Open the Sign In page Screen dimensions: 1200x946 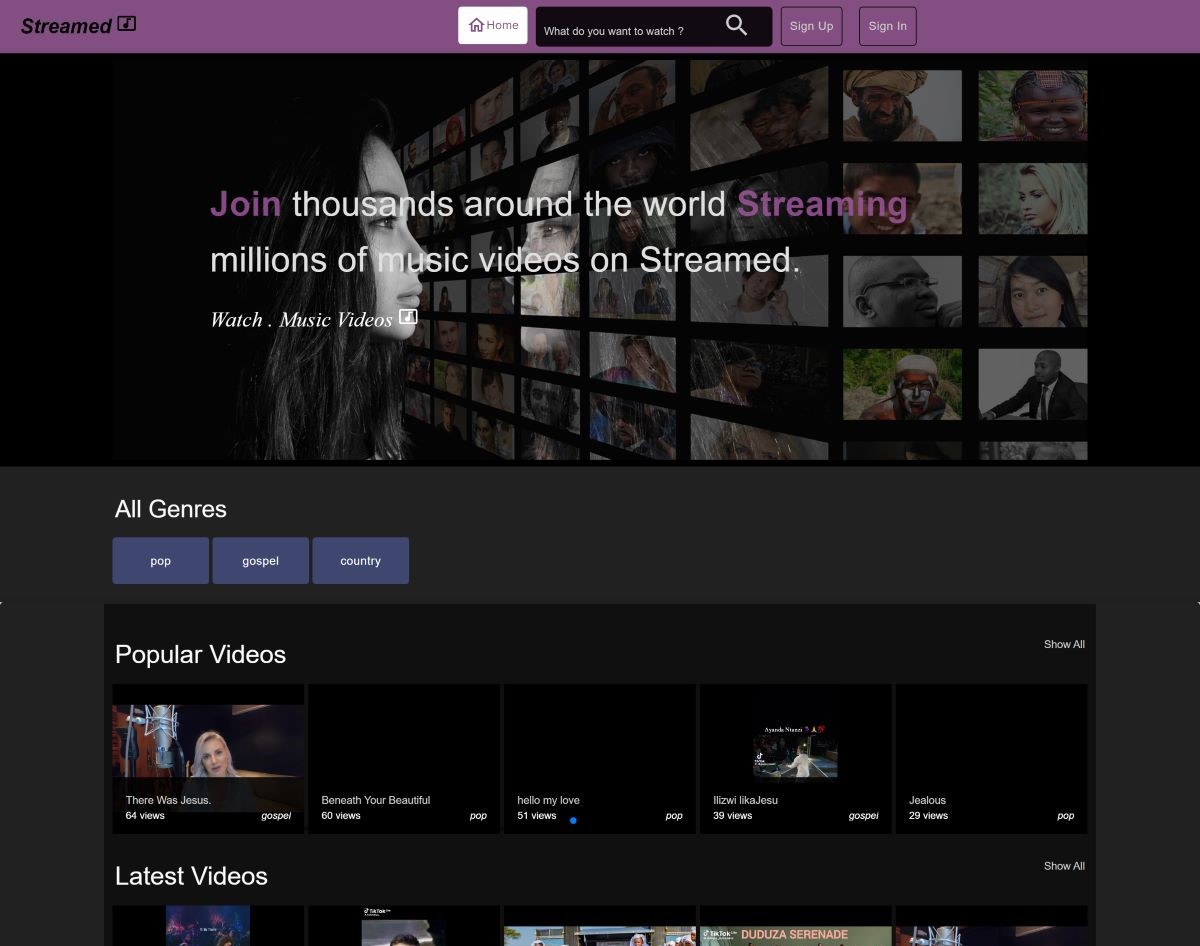(x=887, y=26)
